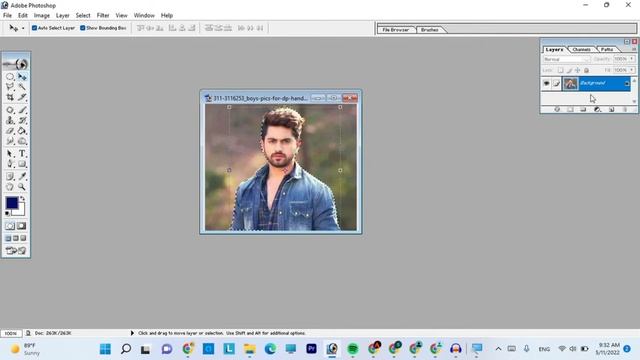Open the File menu
This screenshot has width=640, height=360.
coord(7,16)
